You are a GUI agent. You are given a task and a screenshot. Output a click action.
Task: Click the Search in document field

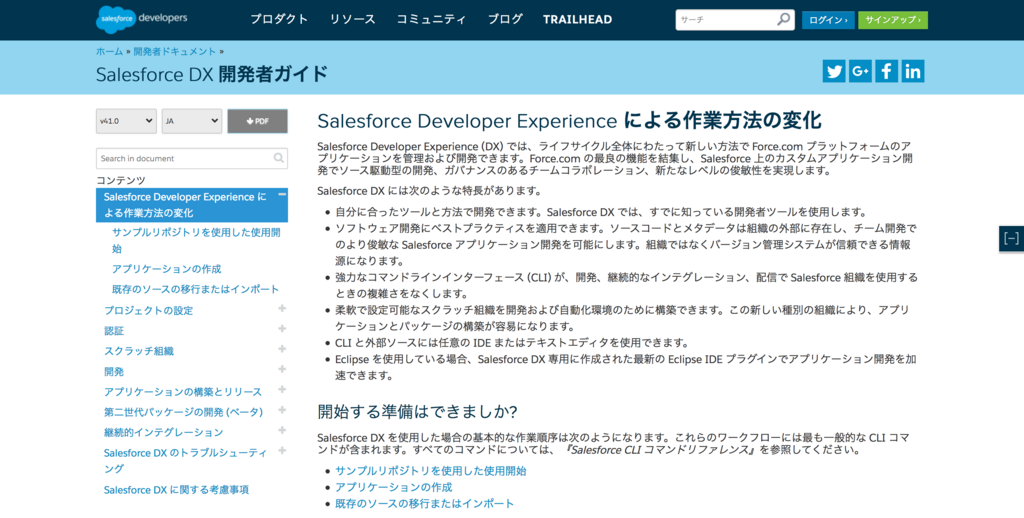click(191, 158)
